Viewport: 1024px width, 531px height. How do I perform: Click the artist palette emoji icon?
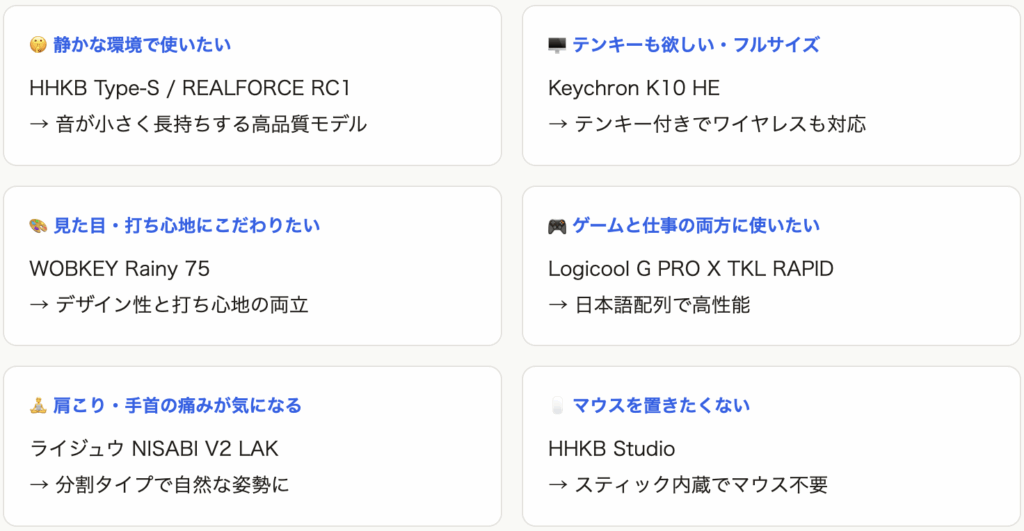tap(38, 226)
